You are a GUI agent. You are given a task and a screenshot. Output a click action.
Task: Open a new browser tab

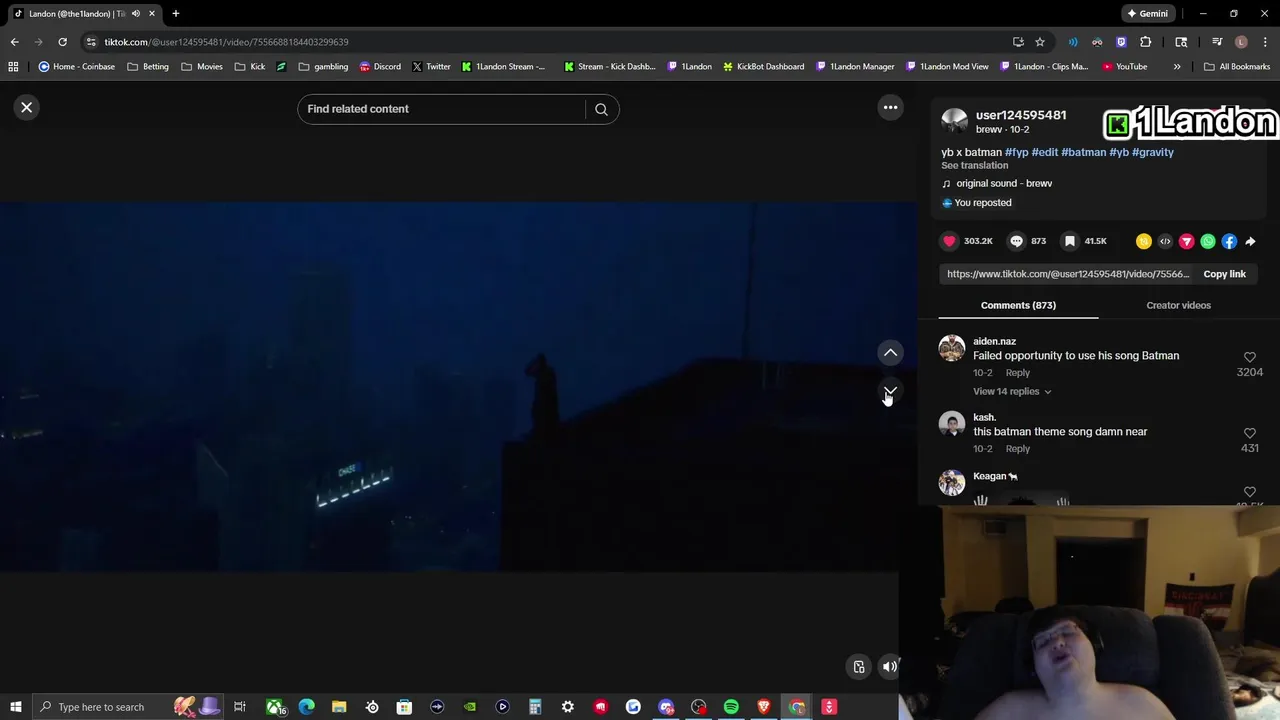coord(175,14)
